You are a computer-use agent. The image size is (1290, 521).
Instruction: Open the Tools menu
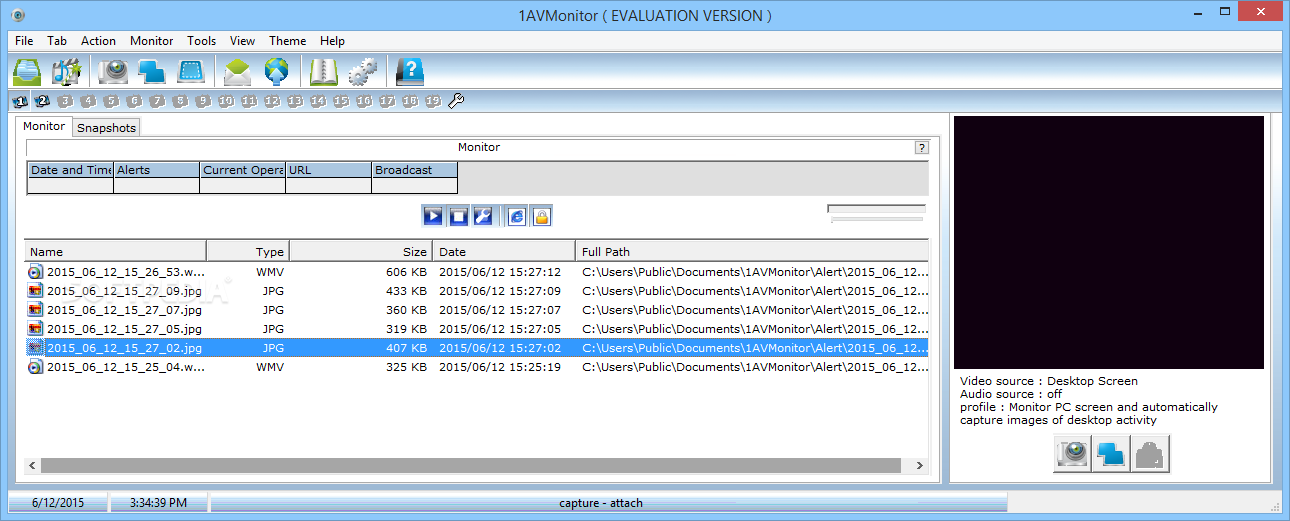[x=201, y=41]
